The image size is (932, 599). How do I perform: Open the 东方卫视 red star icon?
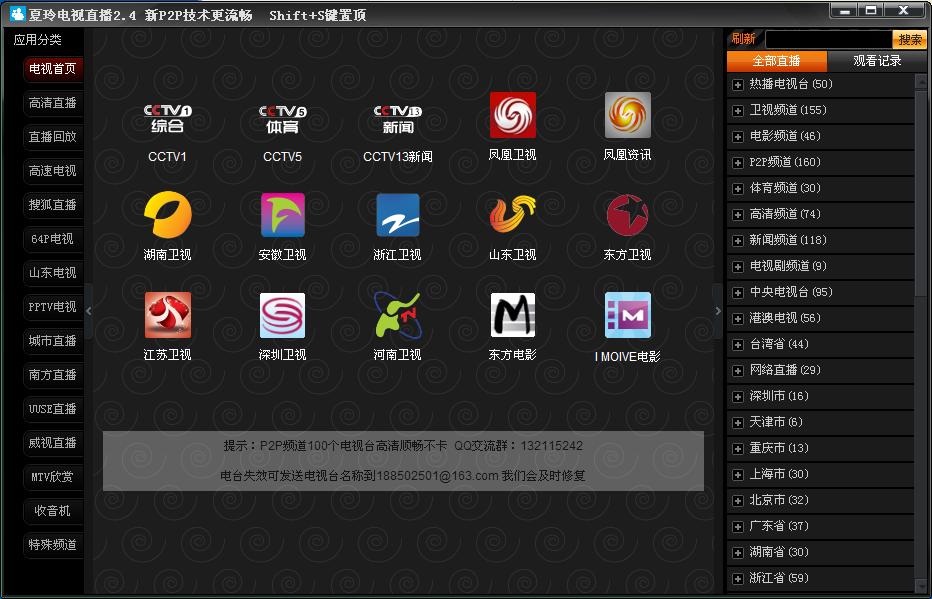tap(628, 215)
